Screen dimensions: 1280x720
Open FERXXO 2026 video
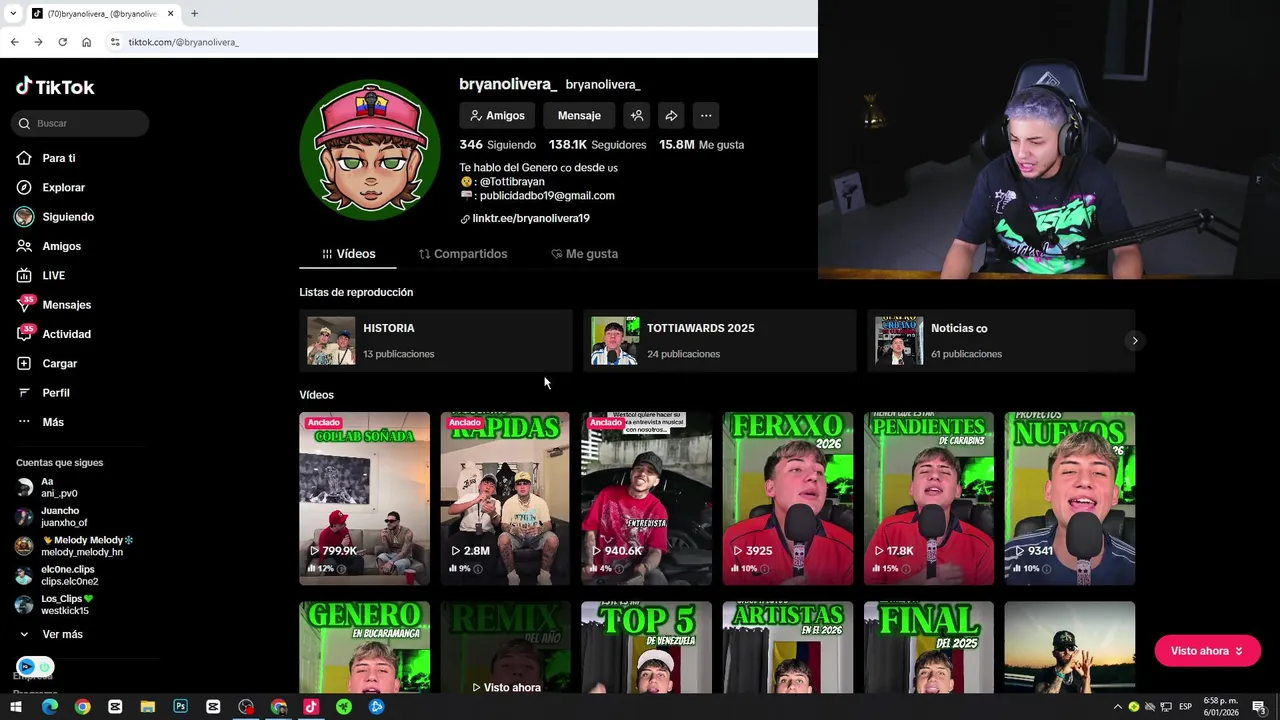point(788,498)
